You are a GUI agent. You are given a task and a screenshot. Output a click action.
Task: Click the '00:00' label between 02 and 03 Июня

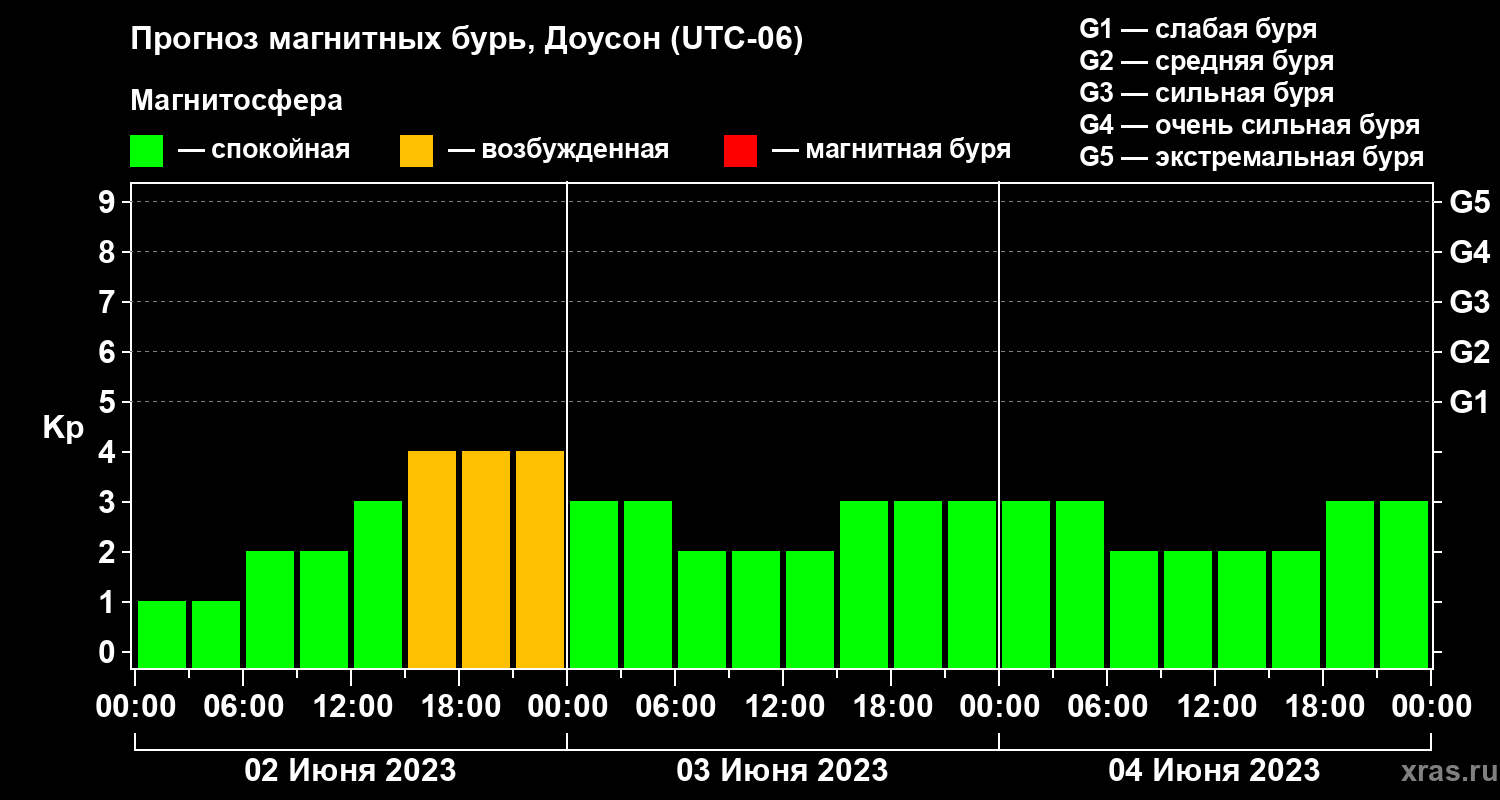[x=567, y=707]
